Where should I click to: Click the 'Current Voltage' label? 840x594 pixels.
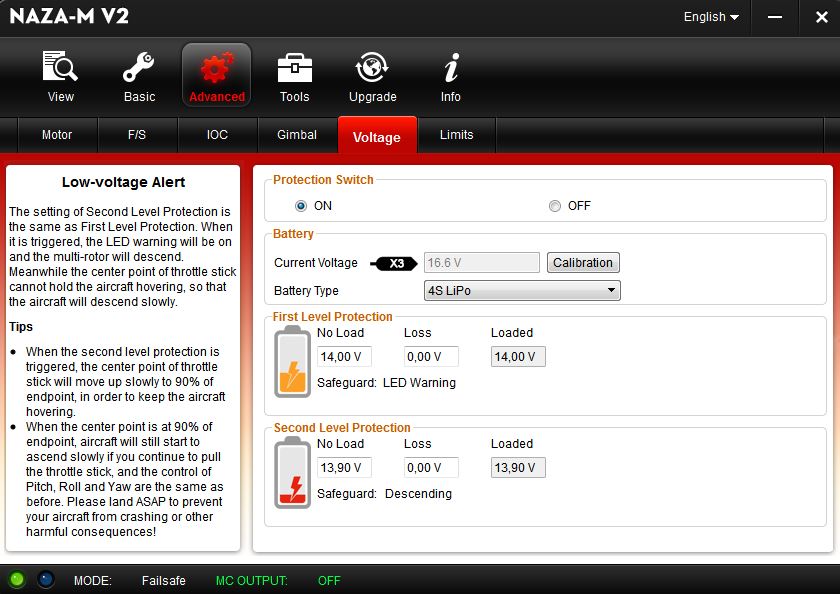click(316, 263)
